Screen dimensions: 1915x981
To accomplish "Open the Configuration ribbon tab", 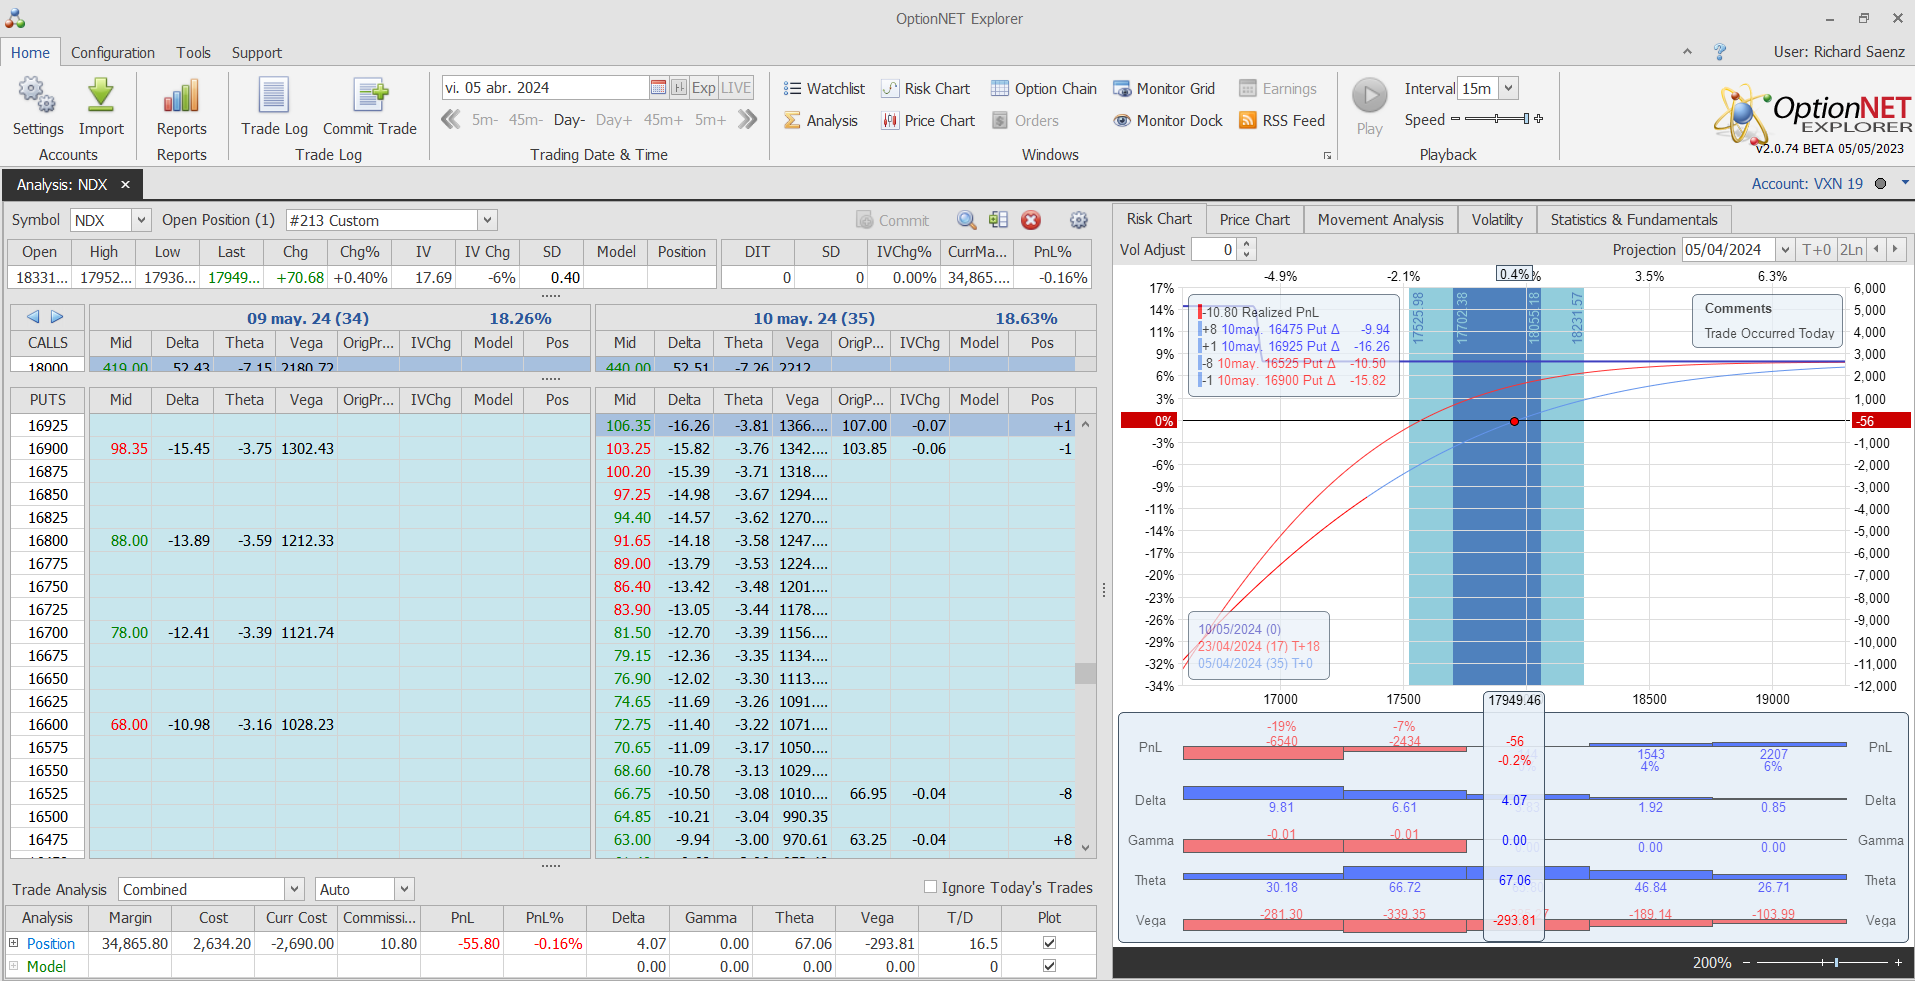I will (x=113, y=53).
